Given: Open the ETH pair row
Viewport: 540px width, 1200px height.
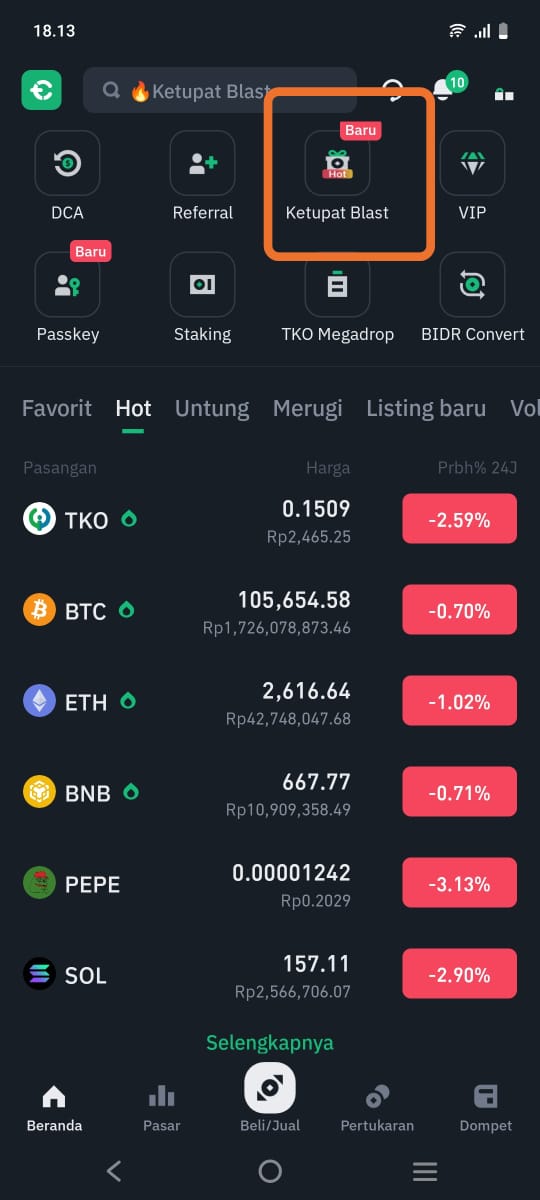Looking at the screenshot, I should click(270, 702).
